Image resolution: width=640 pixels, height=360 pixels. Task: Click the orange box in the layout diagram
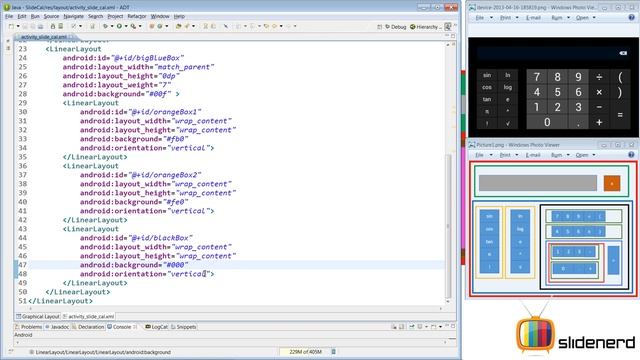coord(612,184)
